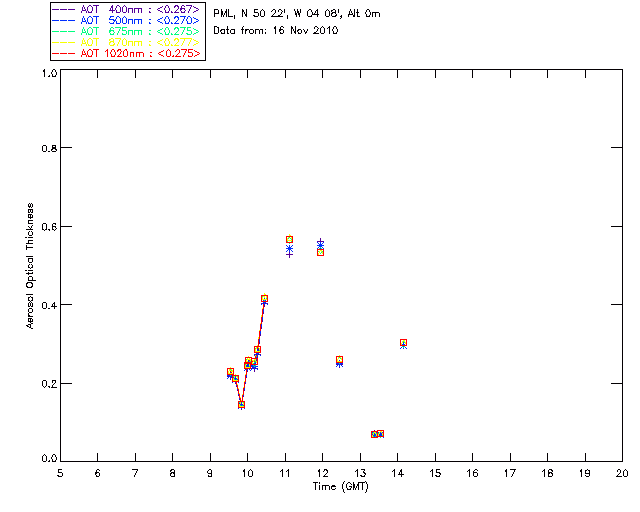Click the x-axis tick label 11
This screenshot has width=640, height=512.
coord(285,474)
